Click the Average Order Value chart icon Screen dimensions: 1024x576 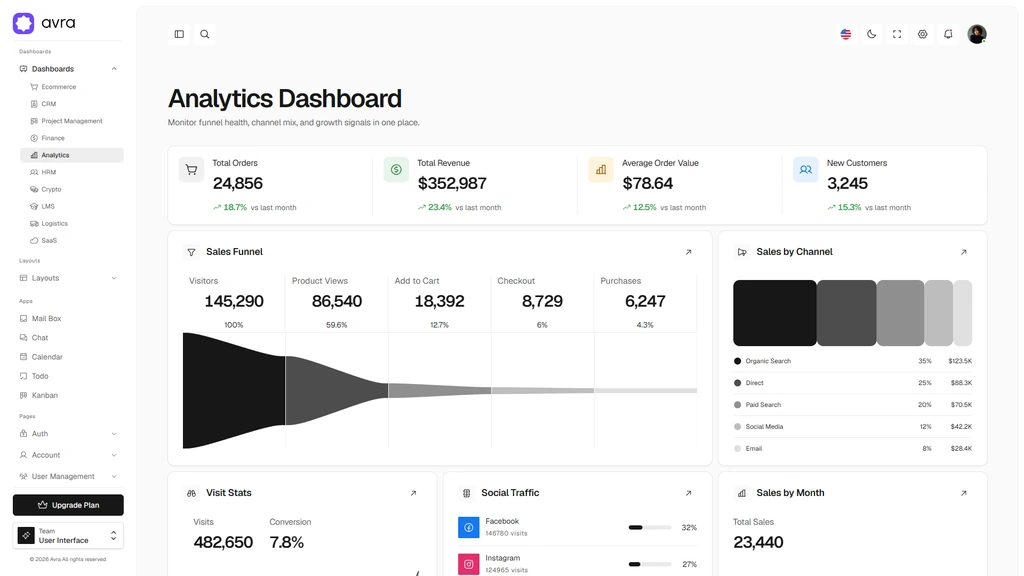(601, 170)
